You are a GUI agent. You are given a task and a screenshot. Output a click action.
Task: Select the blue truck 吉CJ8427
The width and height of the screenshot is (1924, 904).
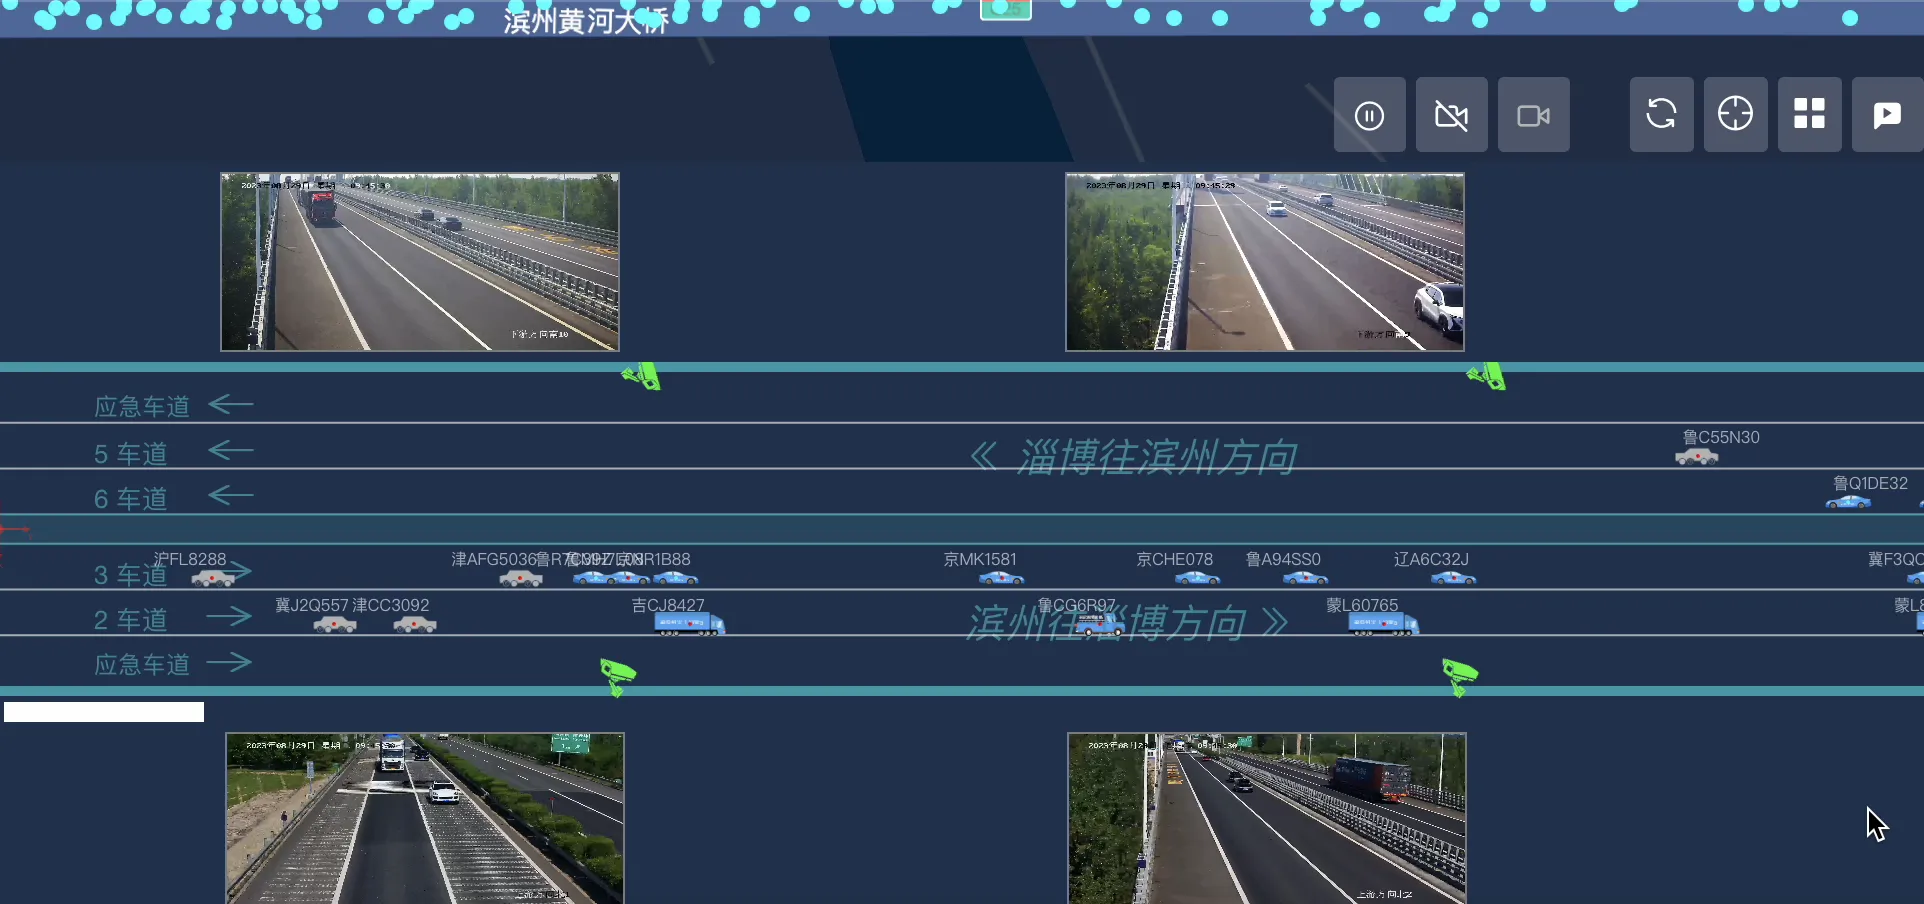point(689,624)
